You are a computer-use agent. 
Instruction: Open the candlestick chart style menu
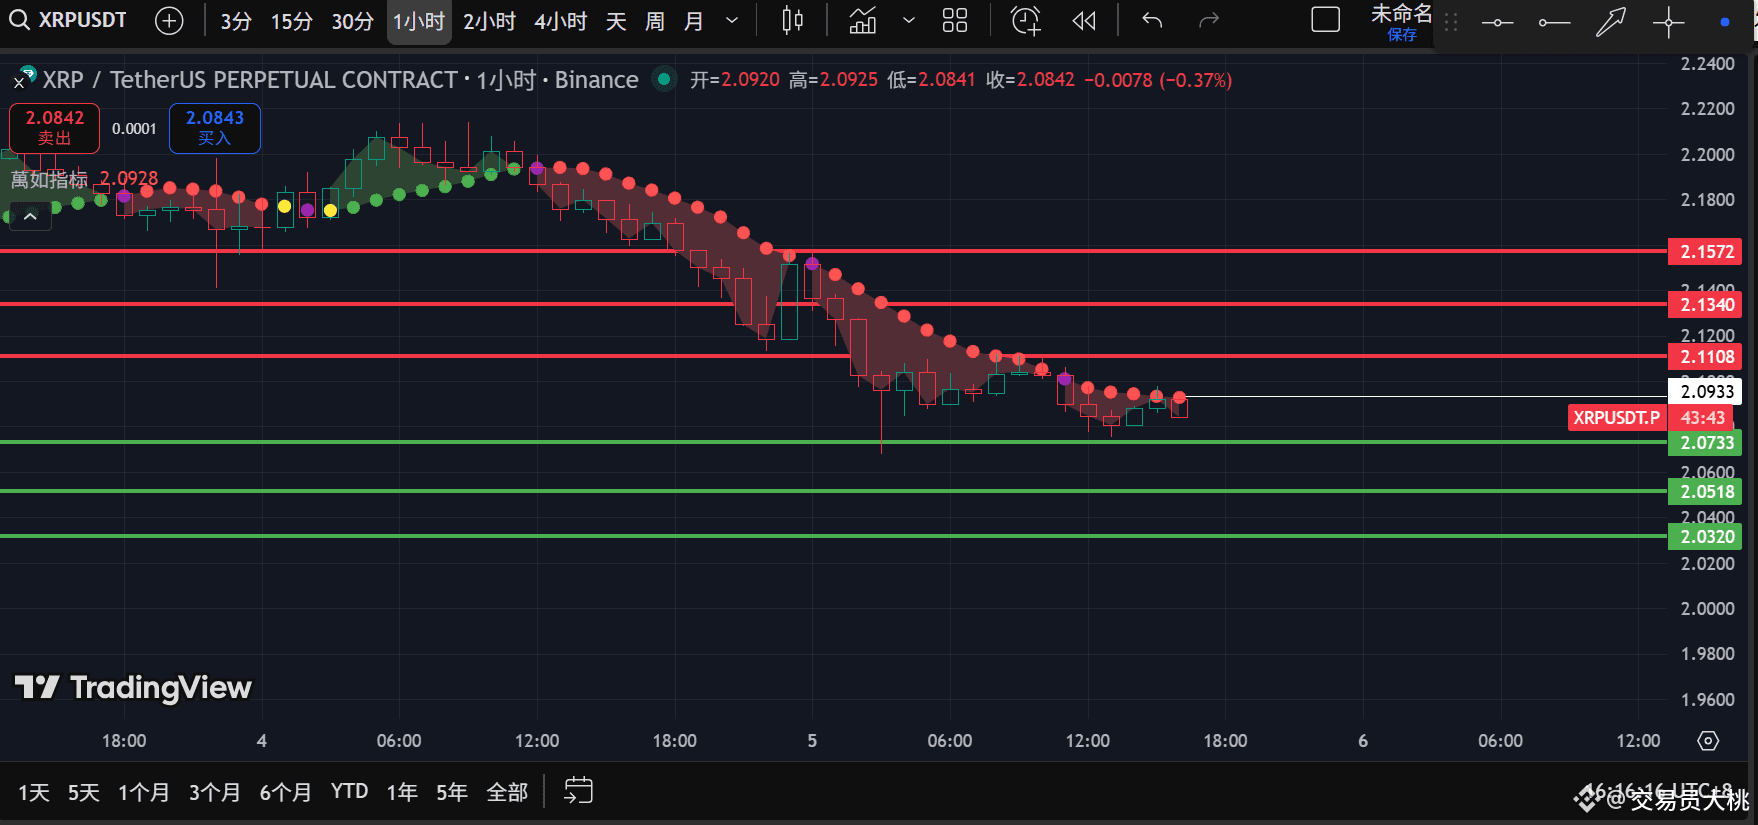click(792, 20)
